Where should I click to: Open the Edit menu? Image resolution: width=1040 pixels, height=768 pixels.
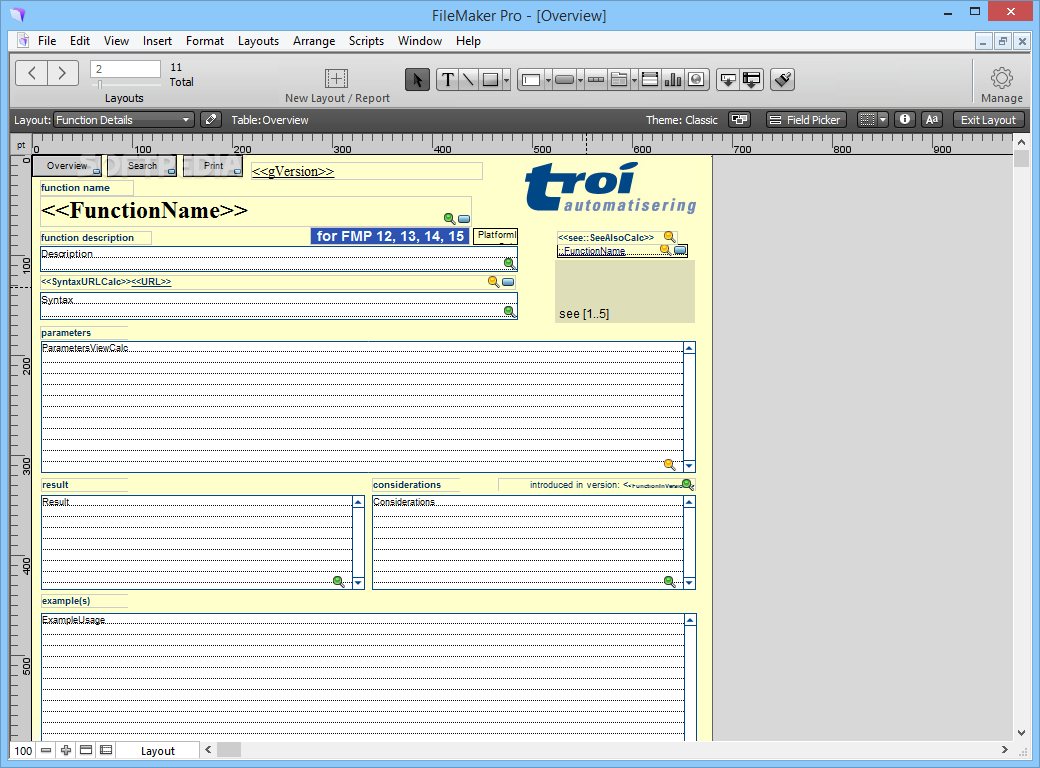(80, 40)
